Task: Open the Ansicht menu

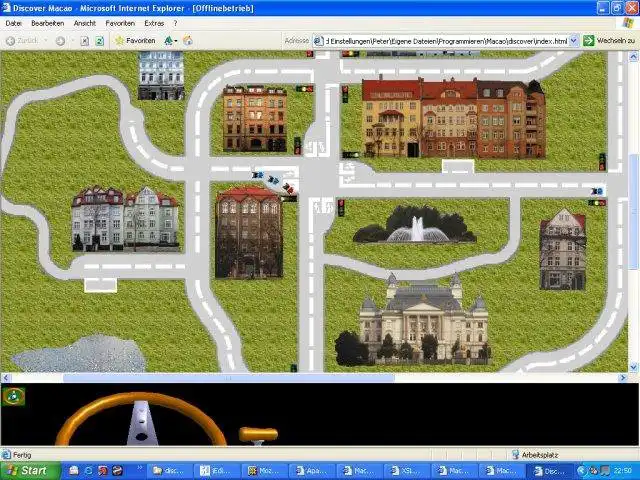Action: pos(84,24)
